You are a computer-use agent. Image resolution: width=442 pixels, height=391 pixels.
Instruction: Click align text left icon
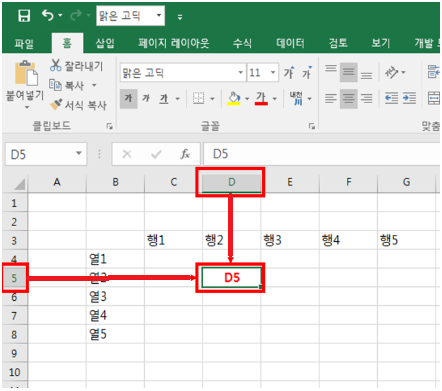coord(331,99)
